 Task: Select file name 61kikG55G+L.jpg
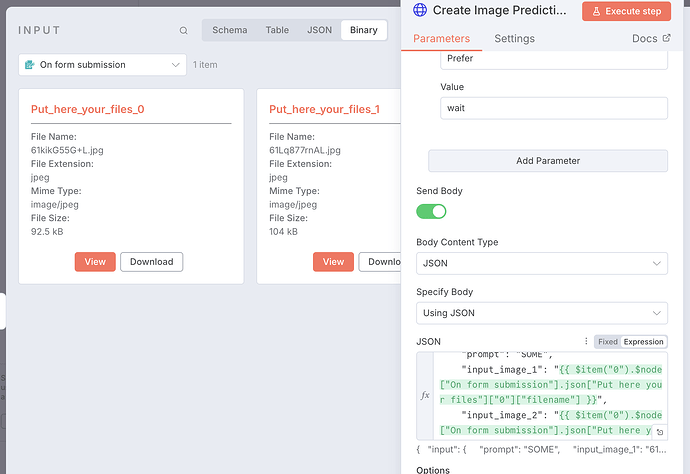pos(67,150)
